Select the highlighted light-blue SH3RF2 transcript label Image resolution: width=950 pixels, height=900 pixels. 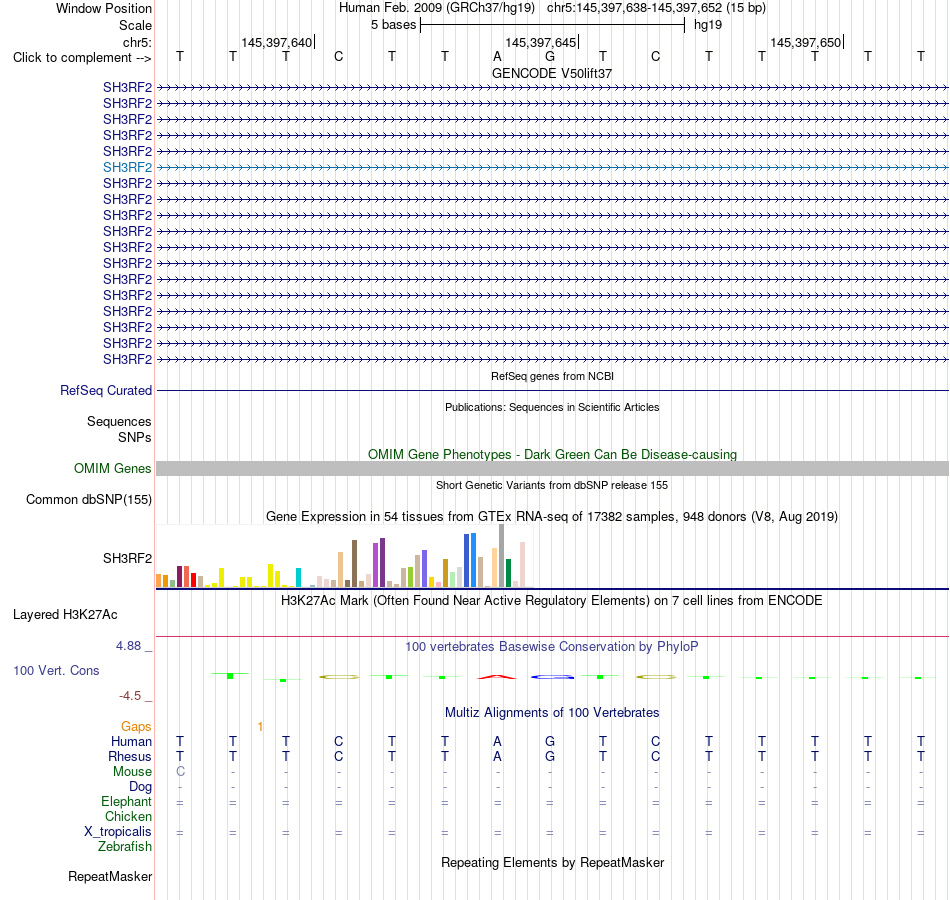[x=127, y=167]
